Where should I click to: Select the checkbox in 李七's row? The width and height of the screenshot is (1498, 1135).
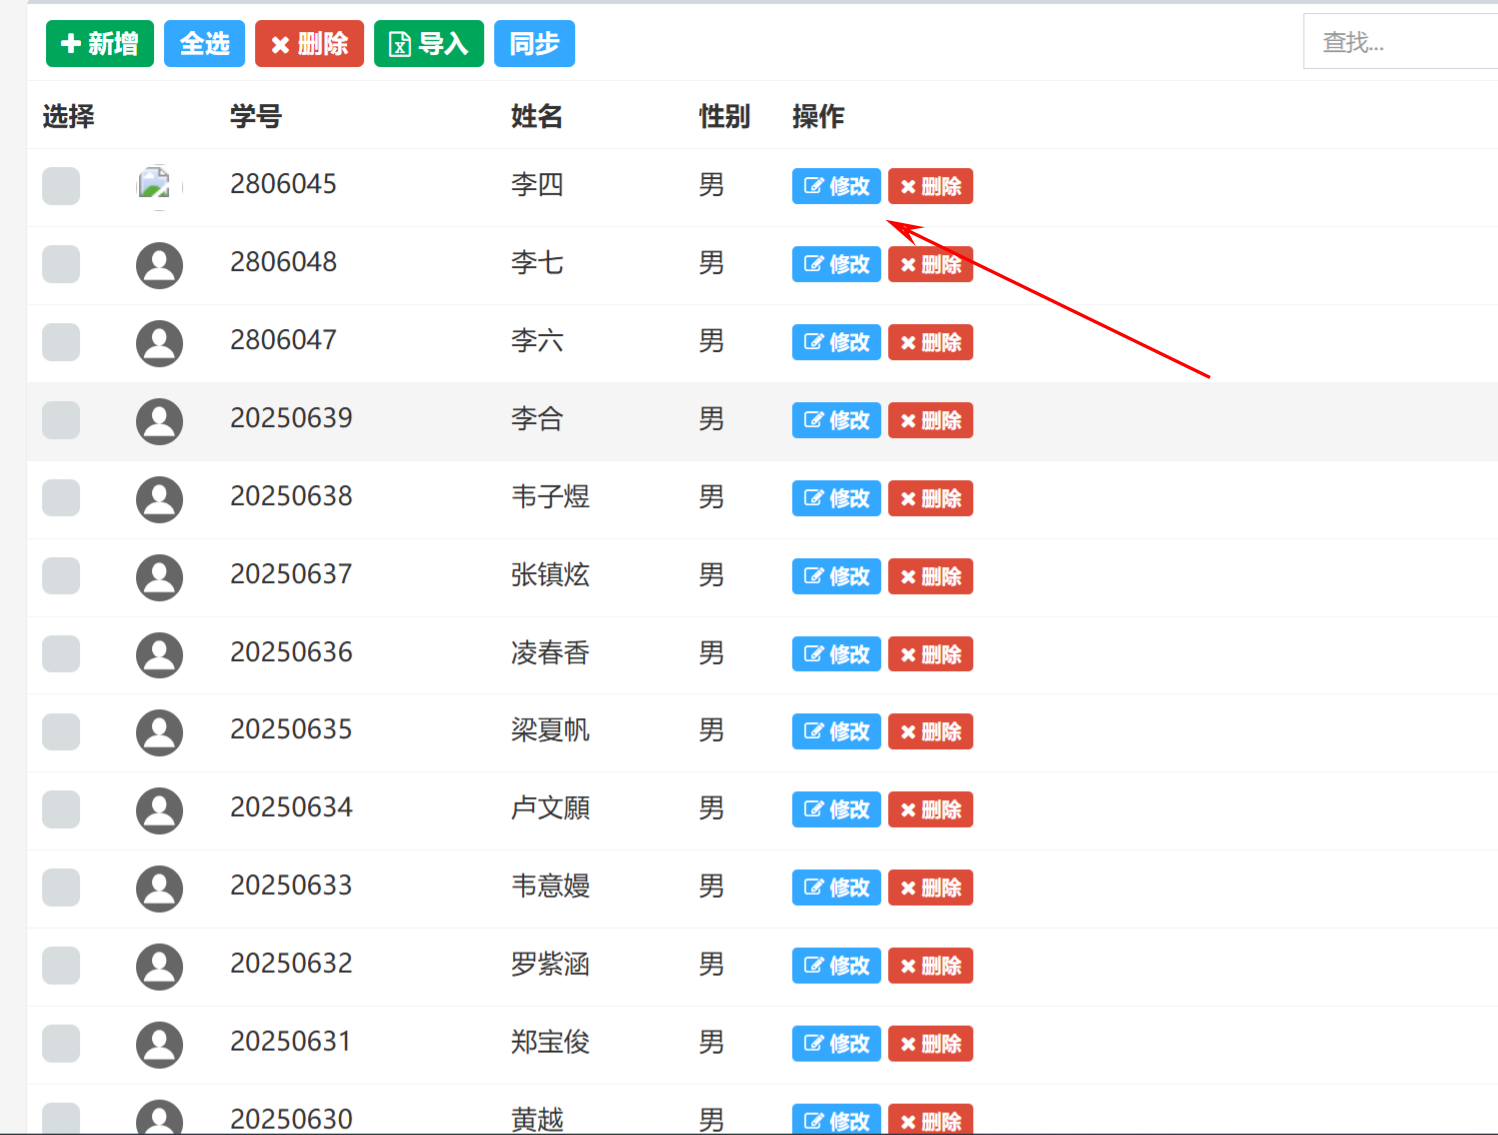coord(61,264)
